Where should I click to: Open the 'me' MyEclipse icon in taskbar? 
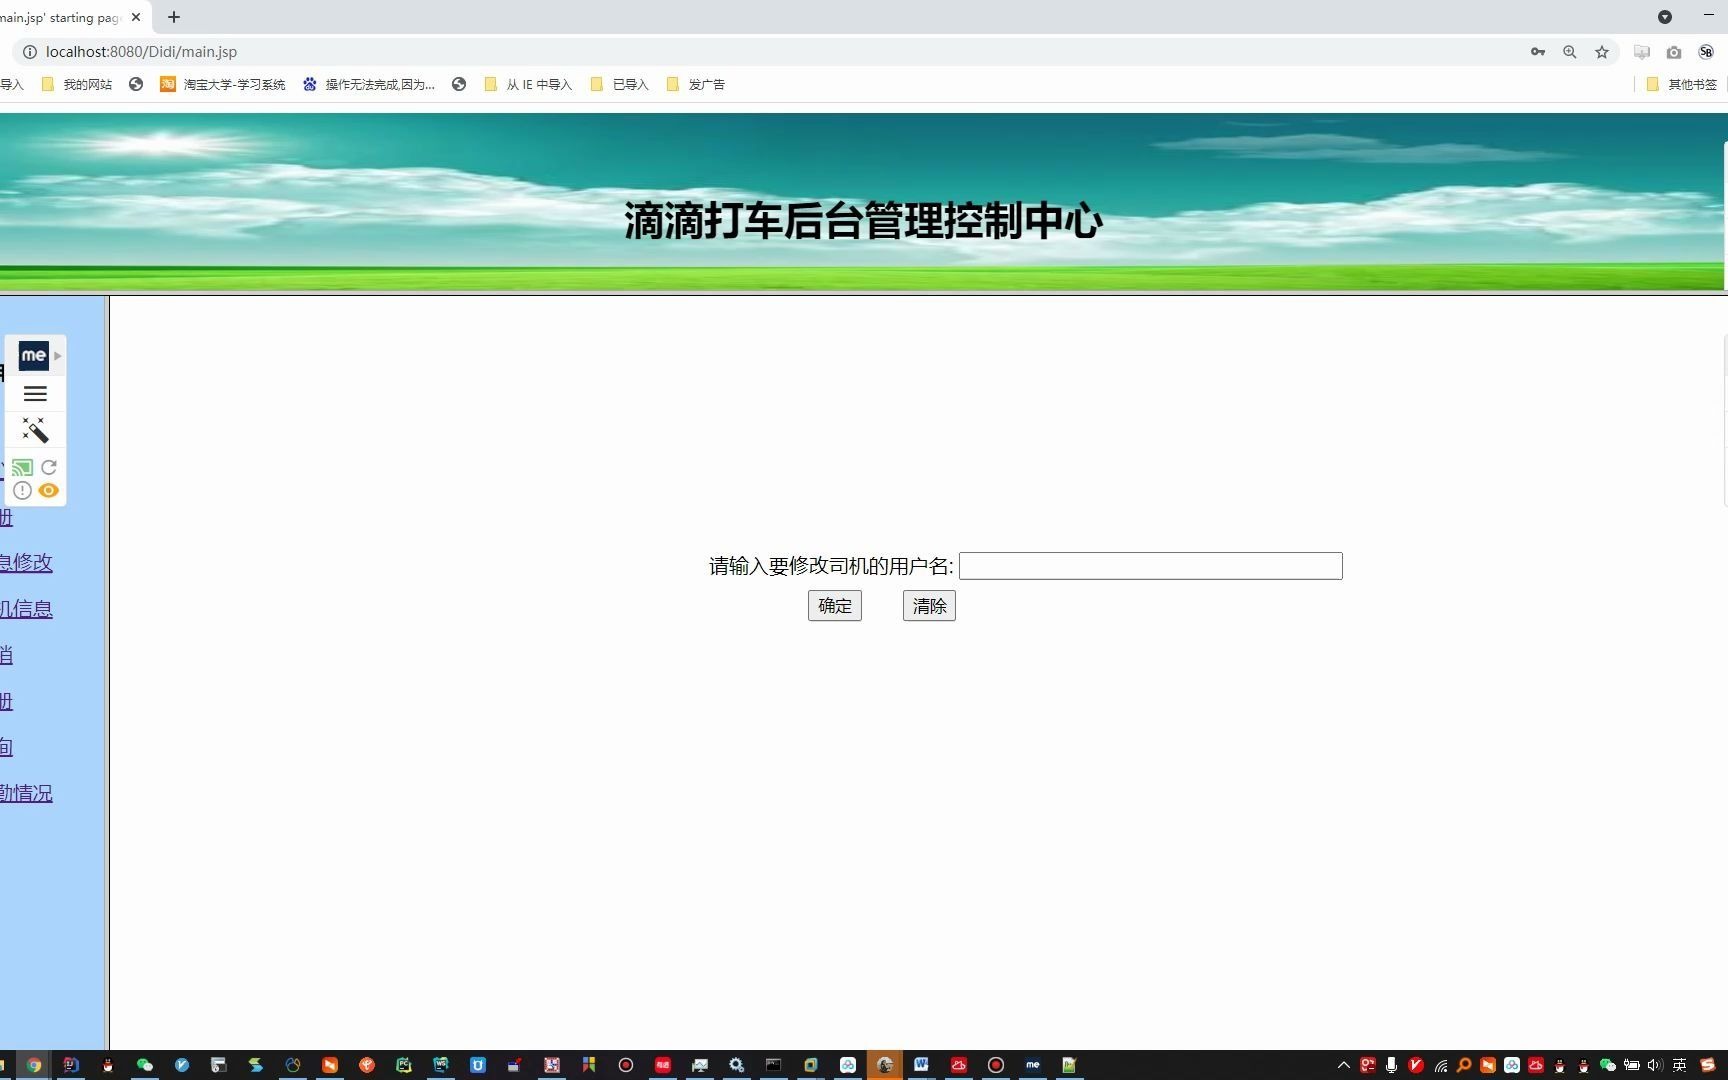[x=1033, y=1065]
